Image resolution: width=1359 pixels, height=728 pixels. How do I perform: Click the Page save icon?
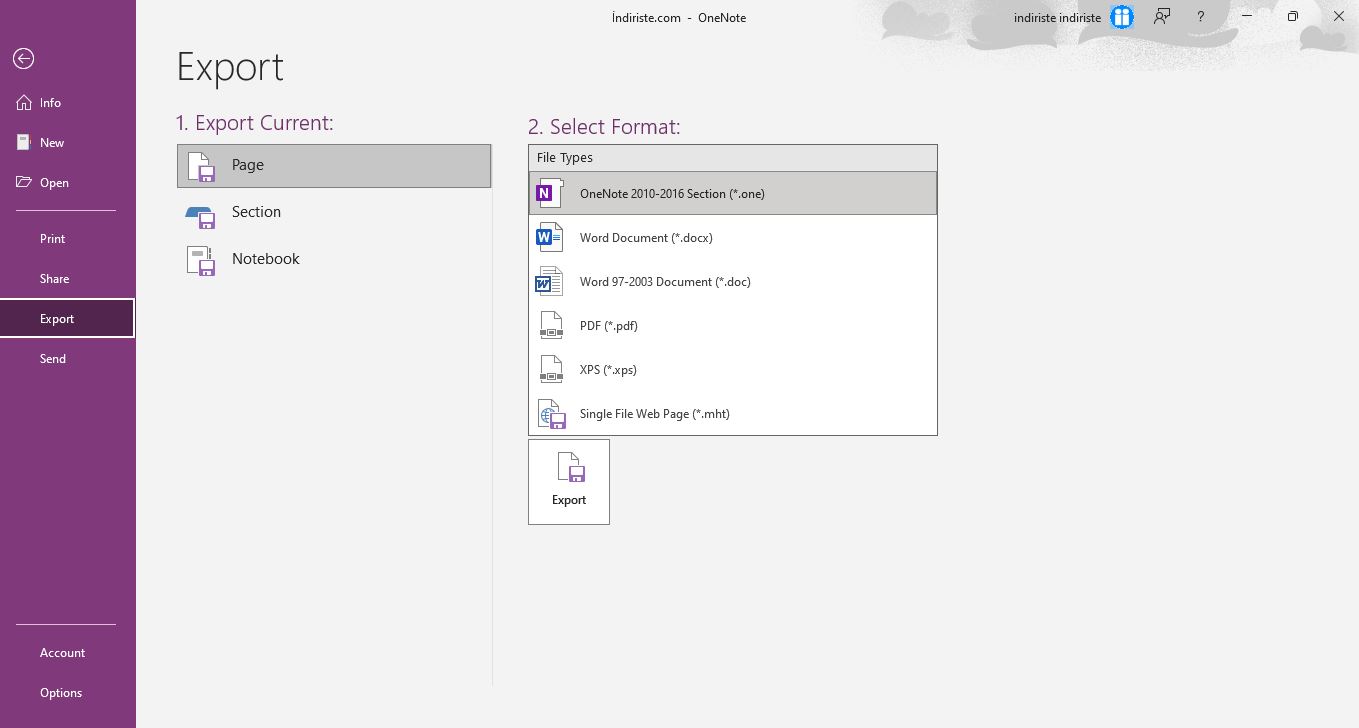tap(202, 166)
